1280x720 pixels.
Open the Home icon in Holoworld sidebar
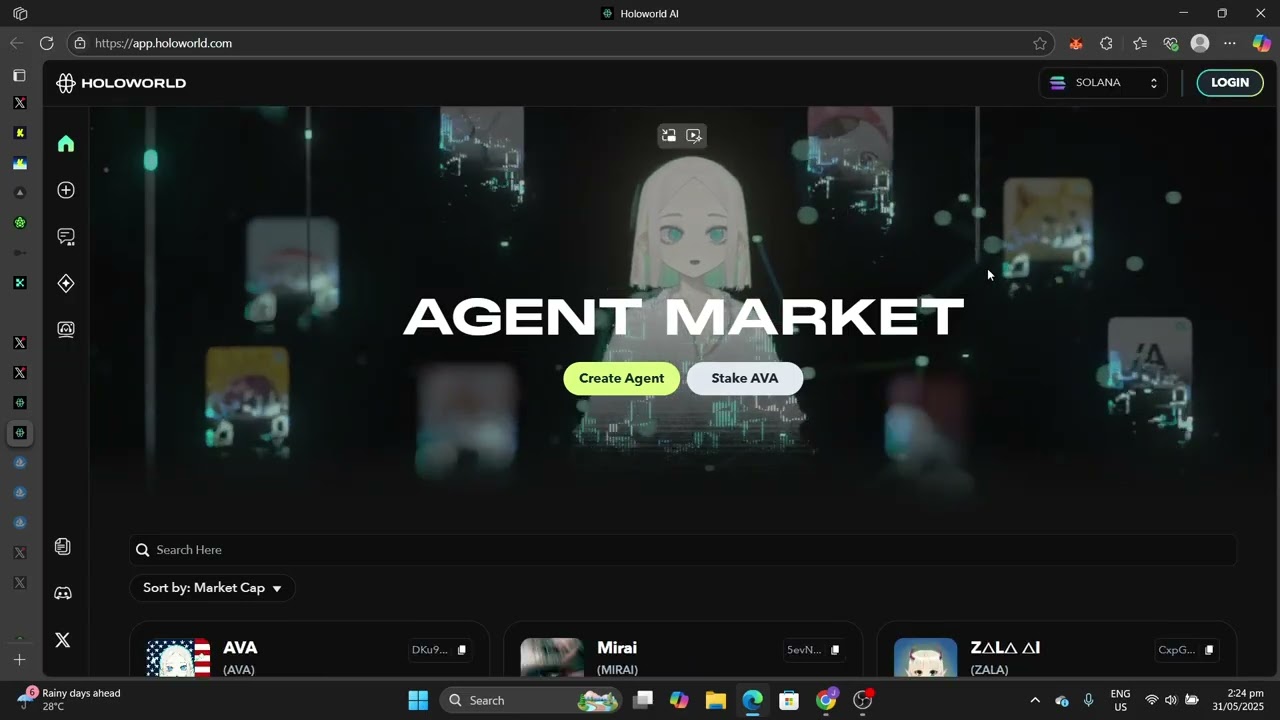pos(66,144)
